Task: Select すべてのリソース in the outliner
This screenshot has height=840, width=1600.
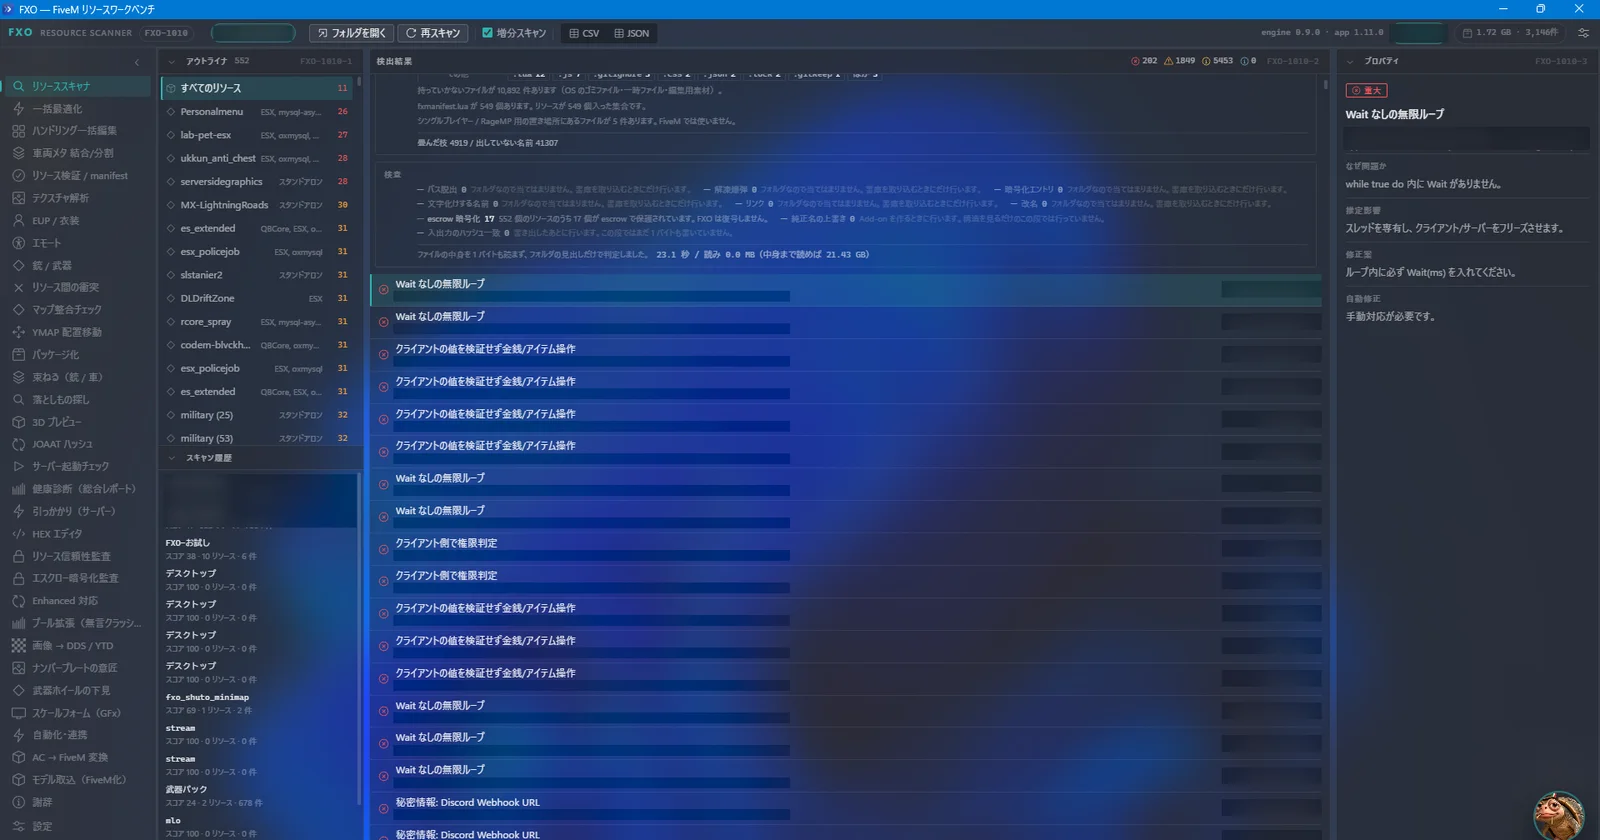Action: [x=257, y=88]
